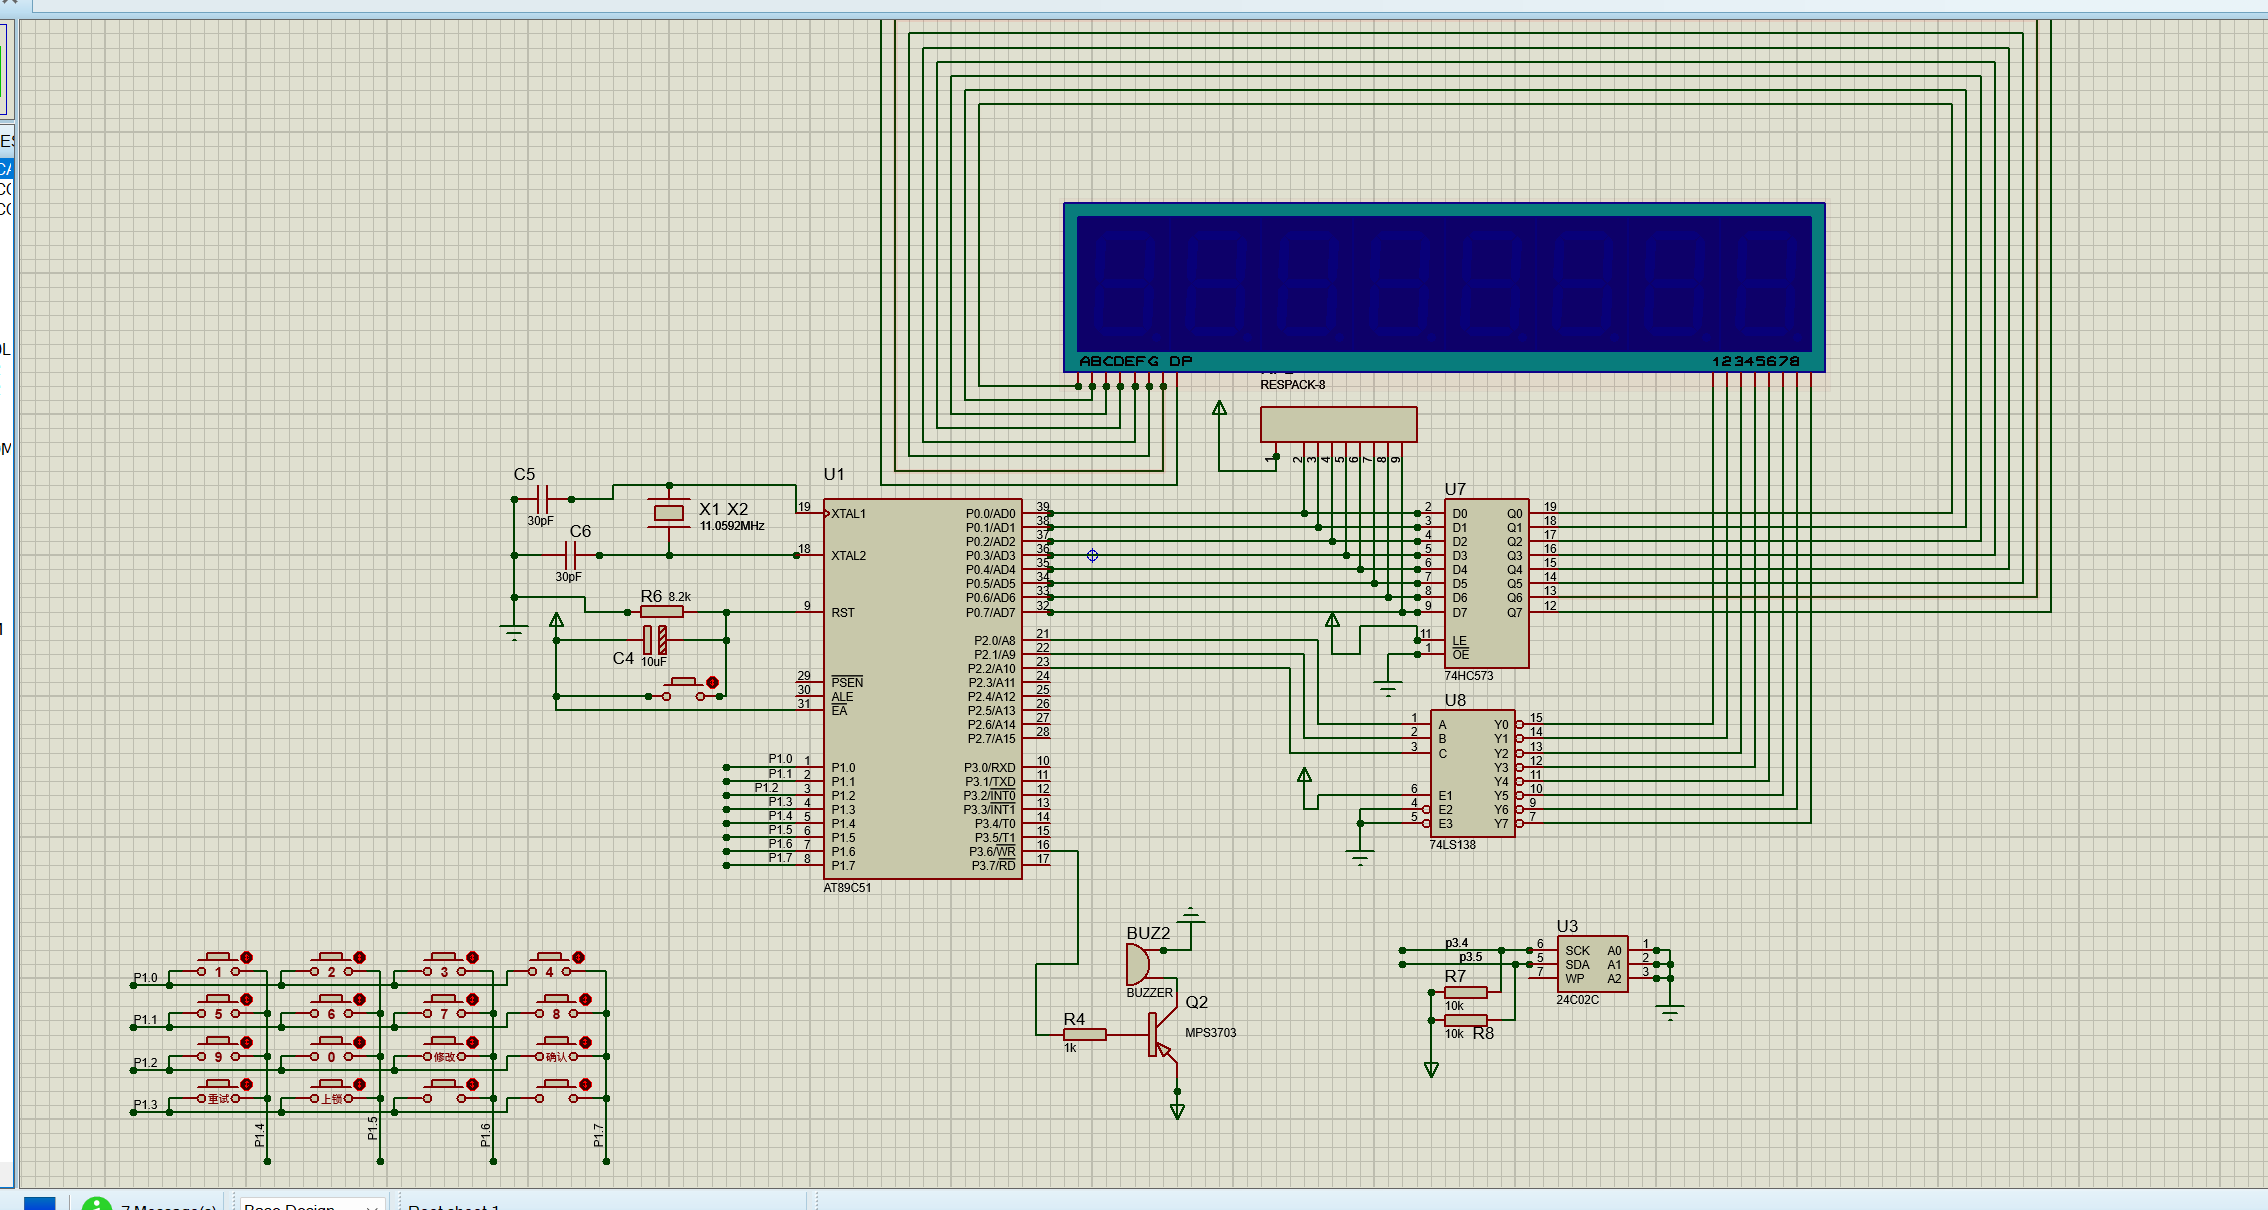The height and width of the screenshot is (1210, 2268).
Task: Toggle the red latch of keypad key 0
Action: 359,1042
